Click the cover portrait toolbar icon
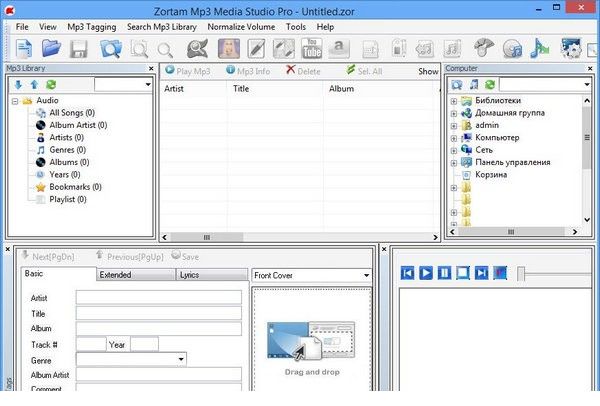 click(x=229, y=49)
